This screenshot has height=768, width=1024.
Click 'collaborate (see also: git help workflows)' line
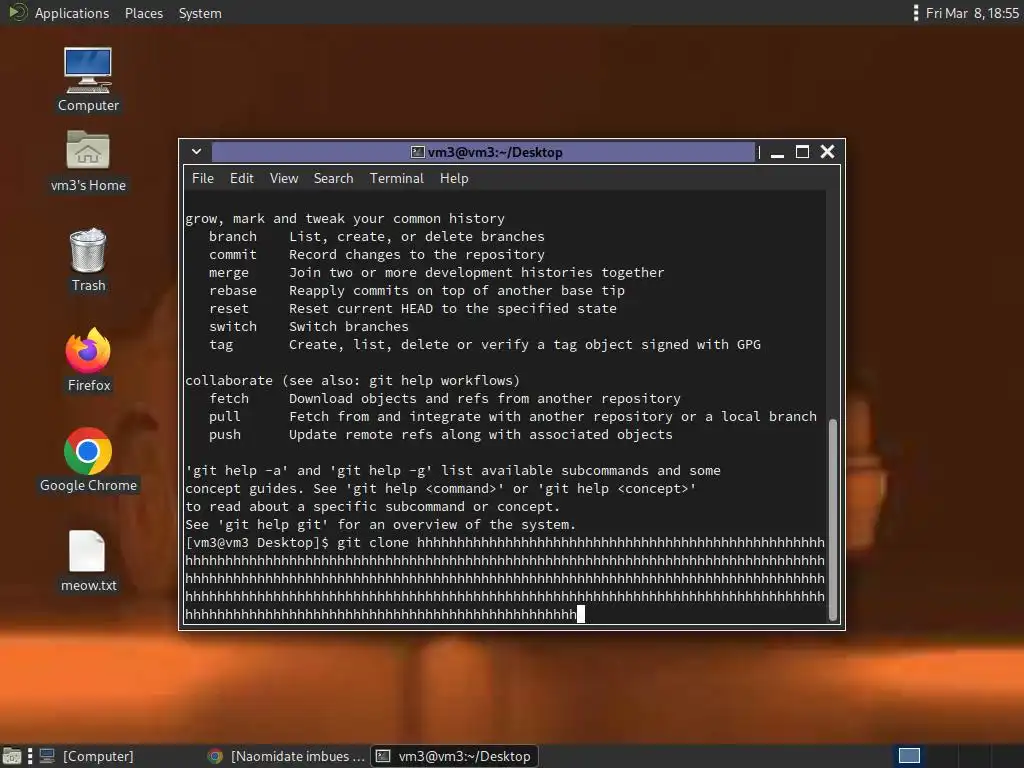(x=353, y=381)
